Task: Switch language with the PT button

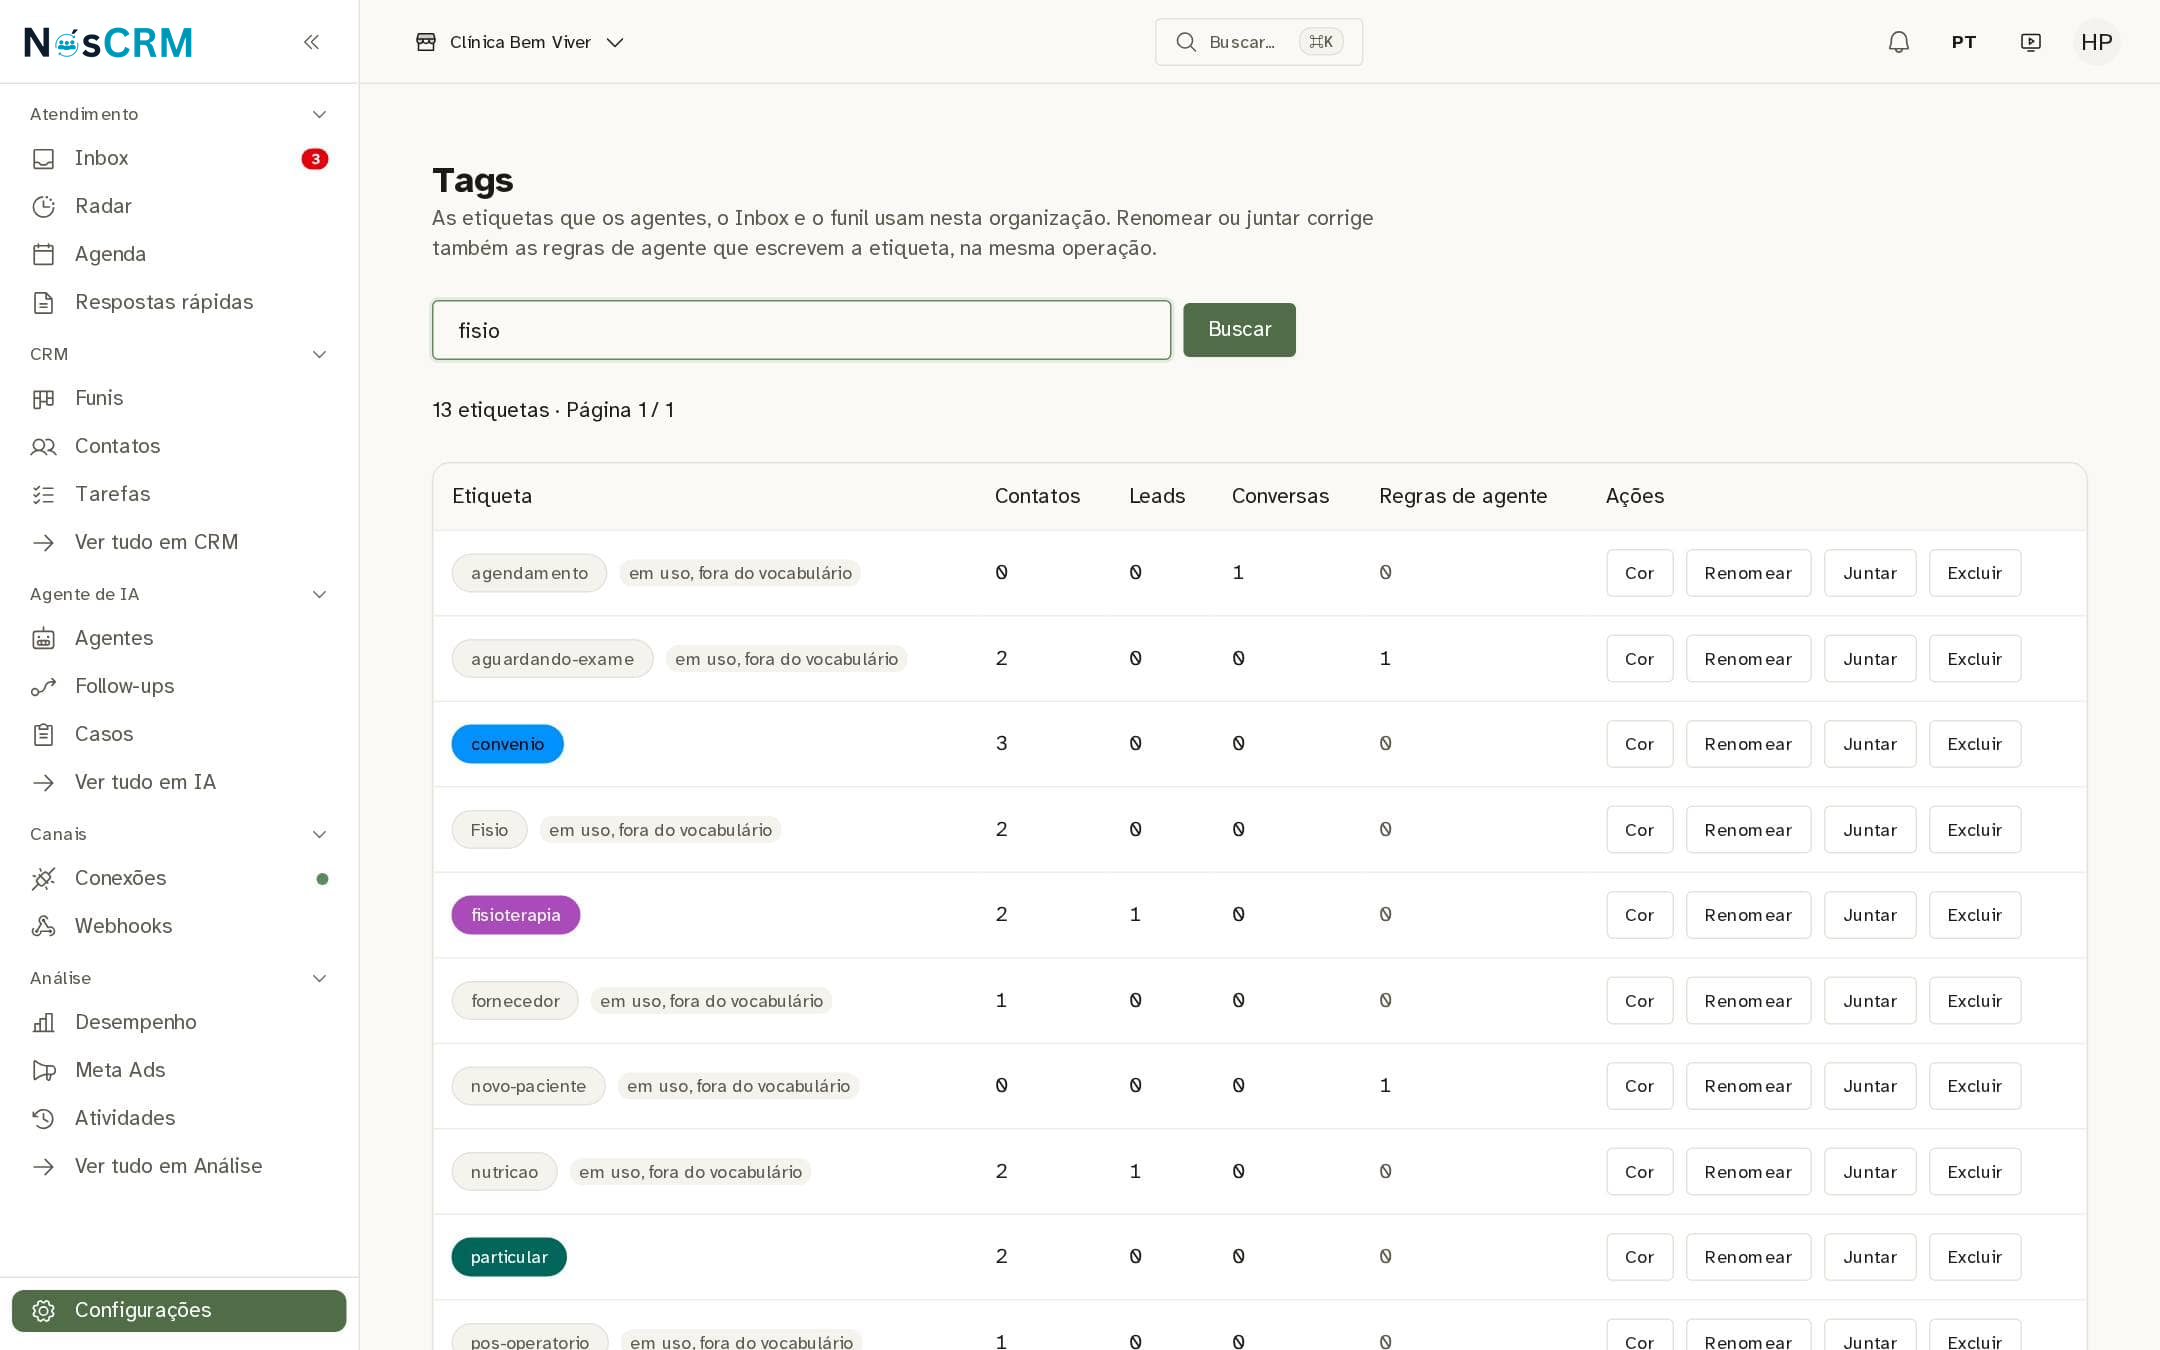Action: tap(1964, 42)
